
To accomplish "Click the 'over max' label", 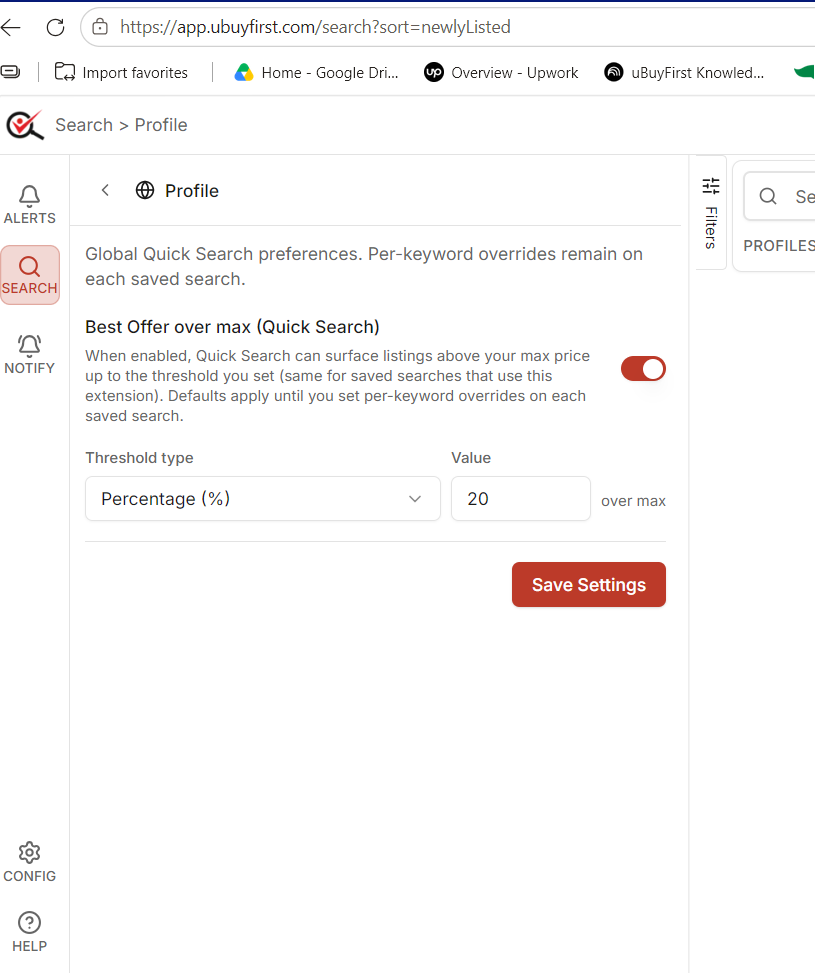I will point(633,501).
